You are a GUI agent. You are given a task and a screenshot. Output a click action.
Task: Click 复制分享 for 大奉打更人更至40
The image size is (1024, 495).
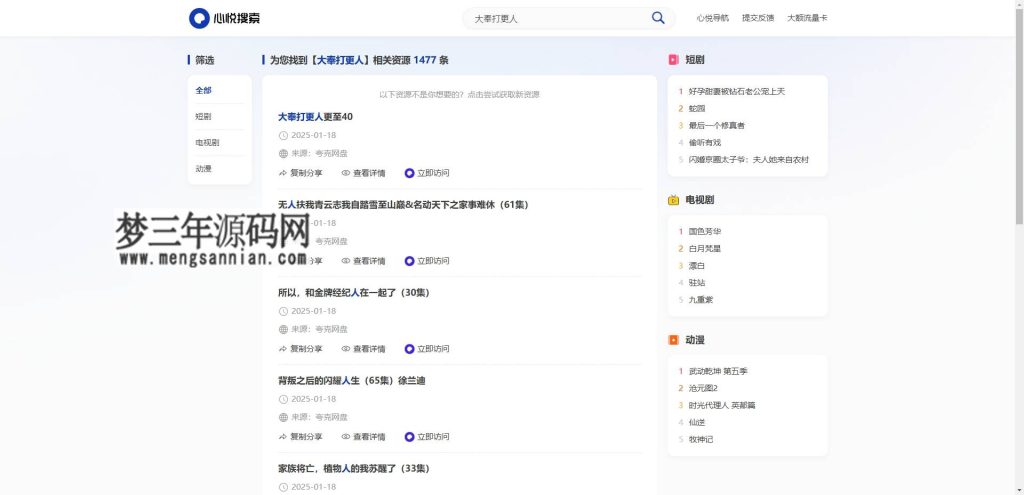pos(306,173)
